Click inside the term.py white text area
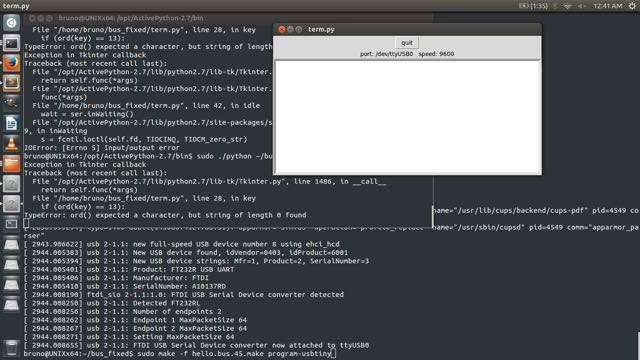This screenshot has height=360, width=640. coord(408,117)
